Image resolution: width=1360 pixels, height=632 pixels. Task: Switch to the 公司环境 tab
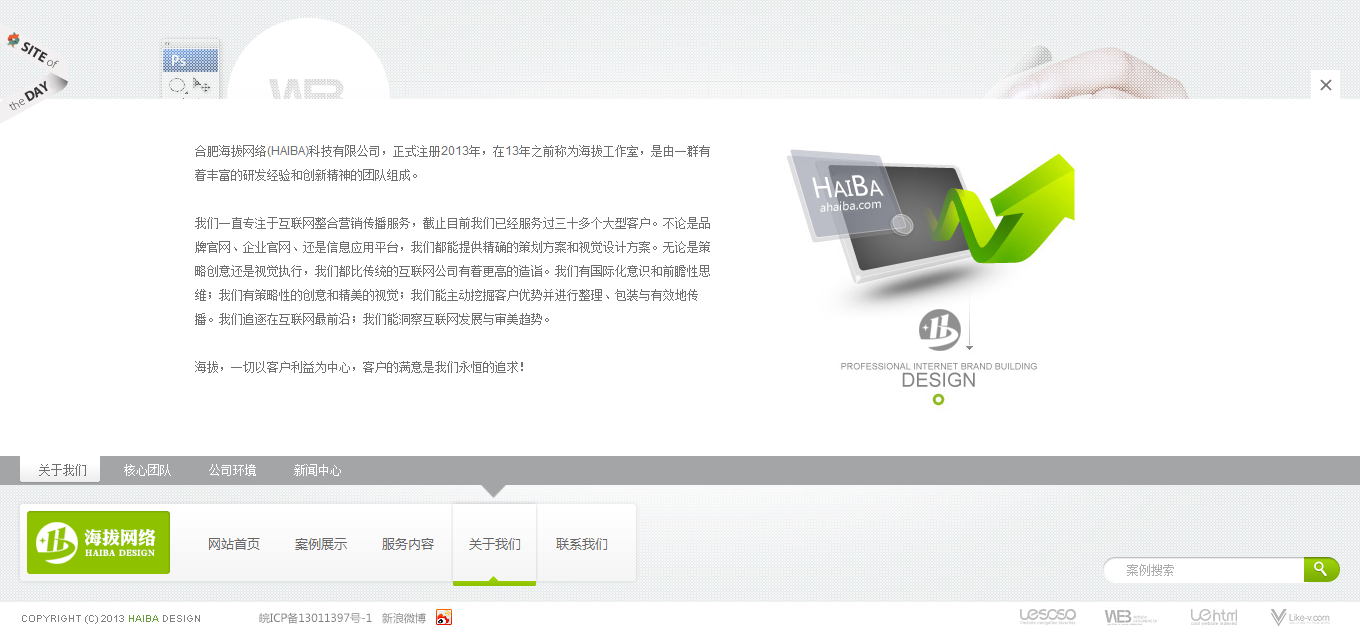(232, 470)
